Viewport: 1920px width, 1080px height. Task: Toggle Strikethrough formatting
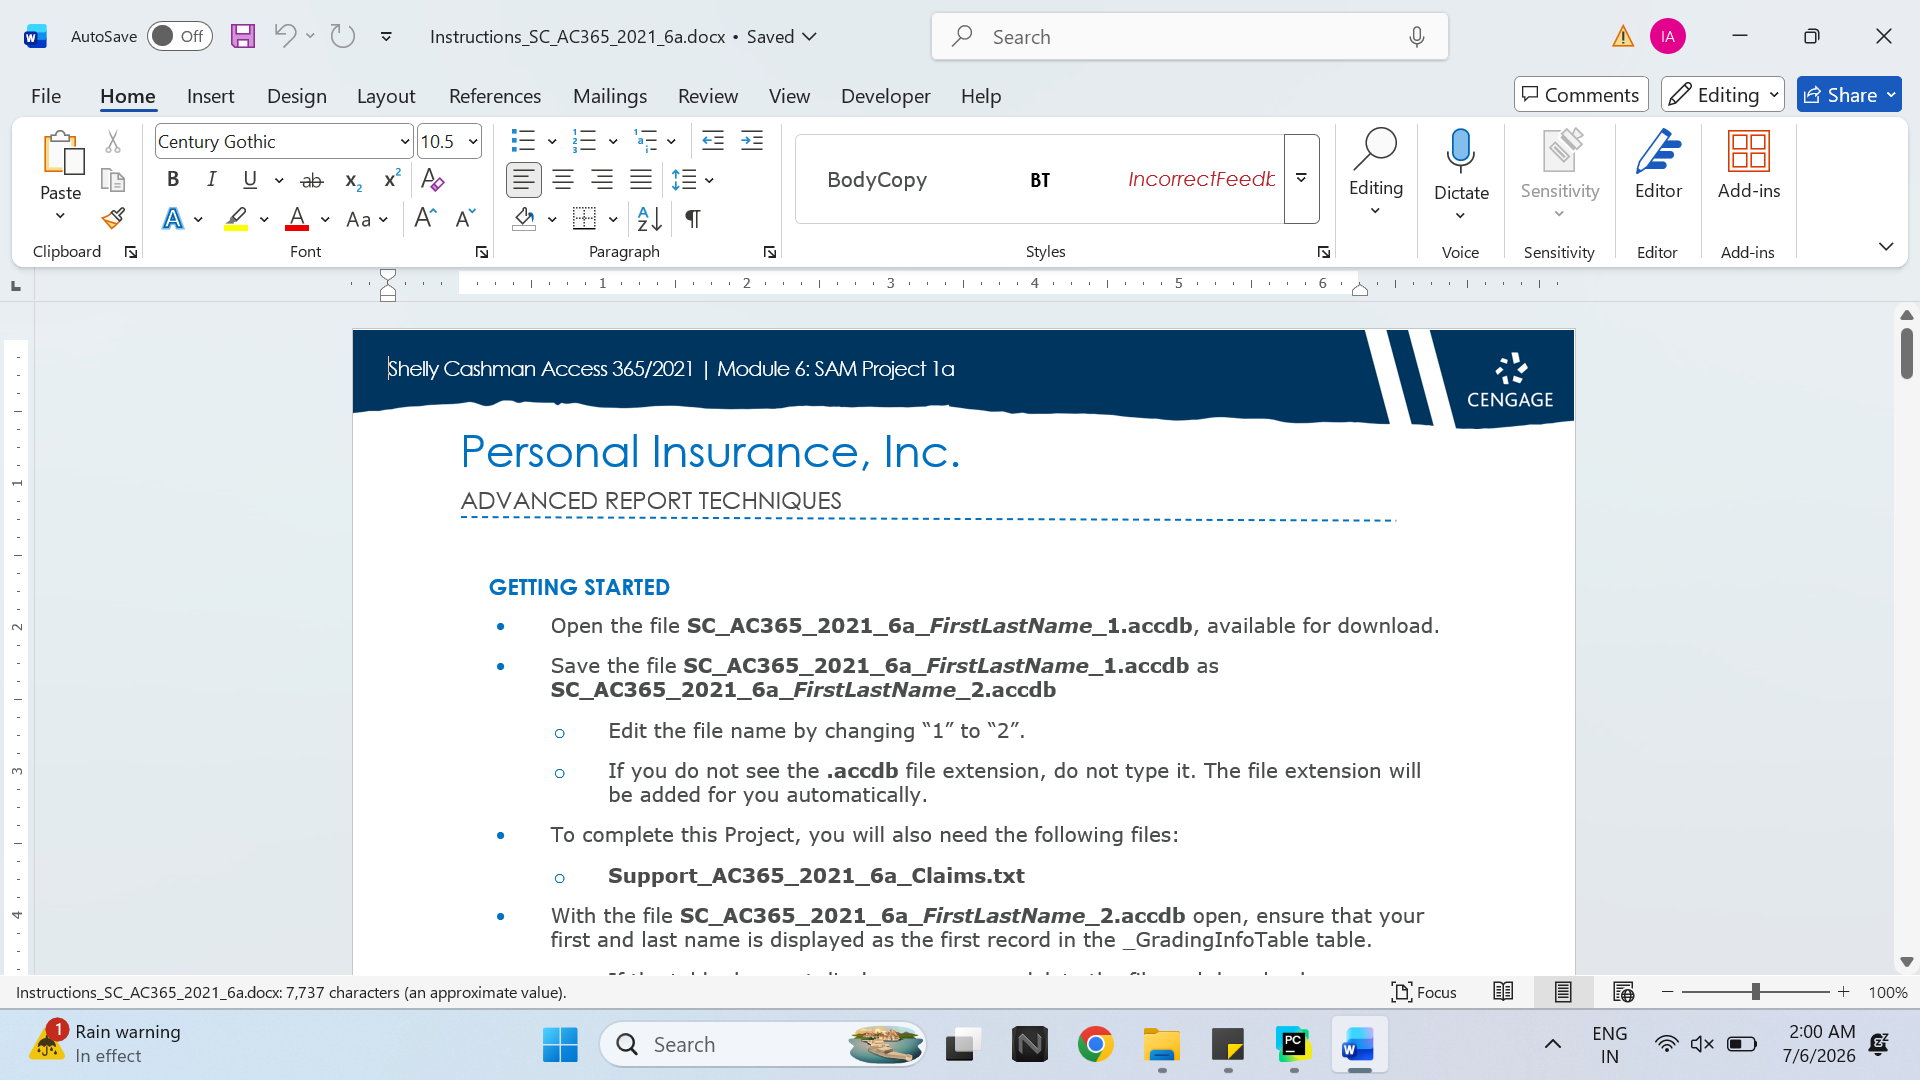tap(312, 180)
